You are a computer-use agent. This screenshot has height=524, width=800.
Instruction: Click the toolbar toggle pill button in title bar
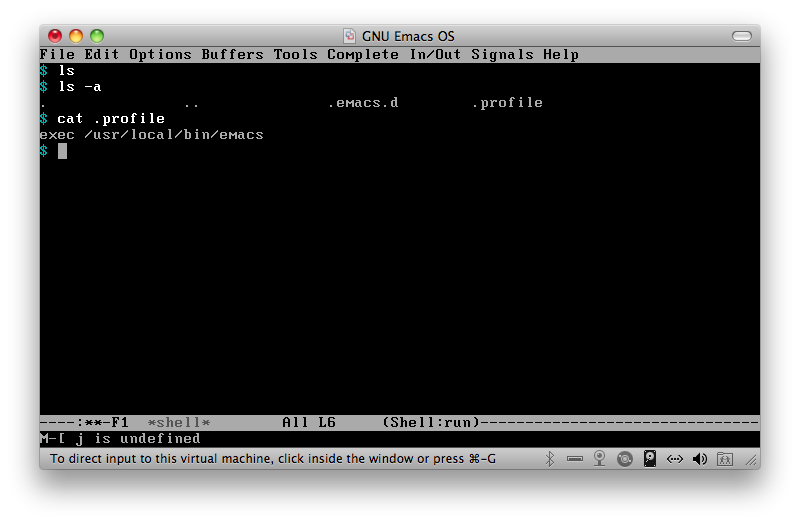[x=741, y=36]
